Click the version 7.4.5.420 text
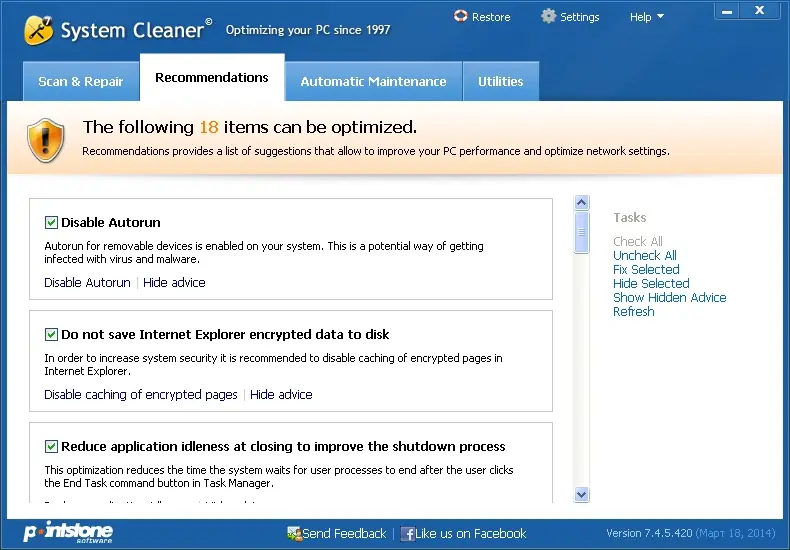 (649, 533)
